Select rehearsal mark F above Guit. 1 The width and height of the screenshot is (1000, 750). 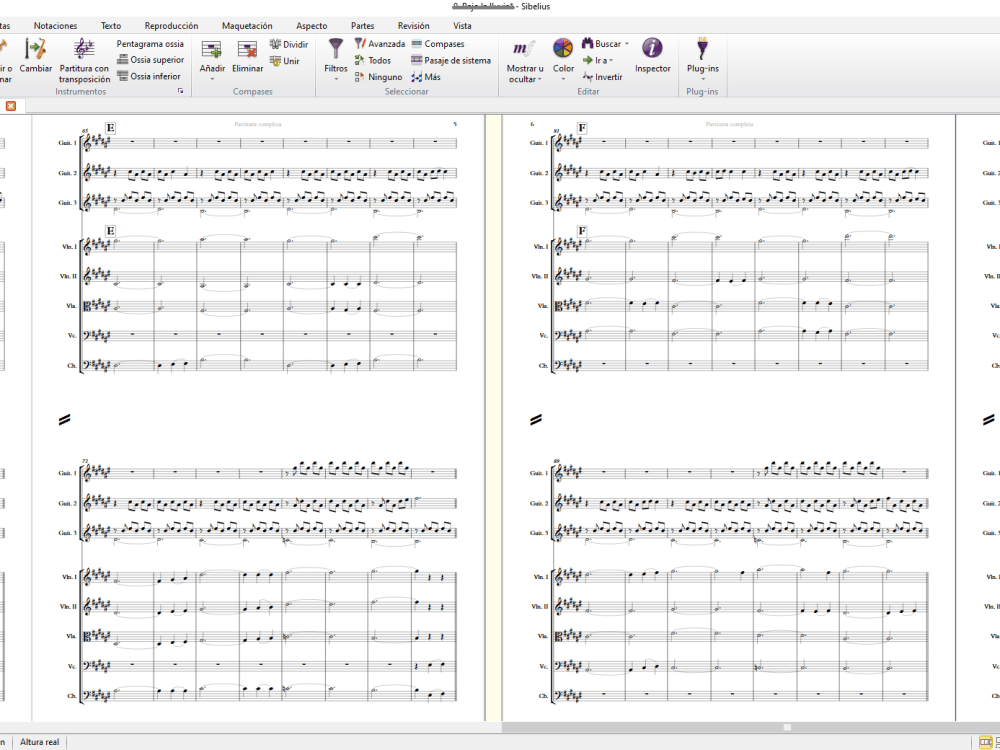582,128
